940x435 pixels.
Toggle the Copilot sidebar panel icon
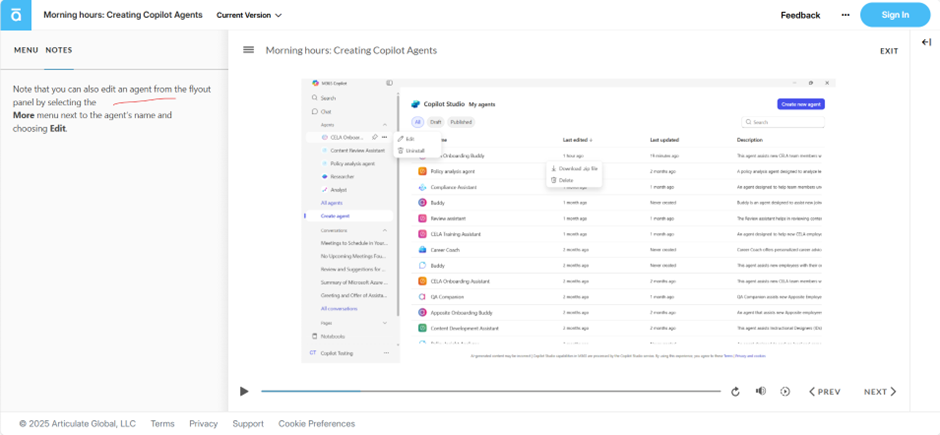pos(390,83)
